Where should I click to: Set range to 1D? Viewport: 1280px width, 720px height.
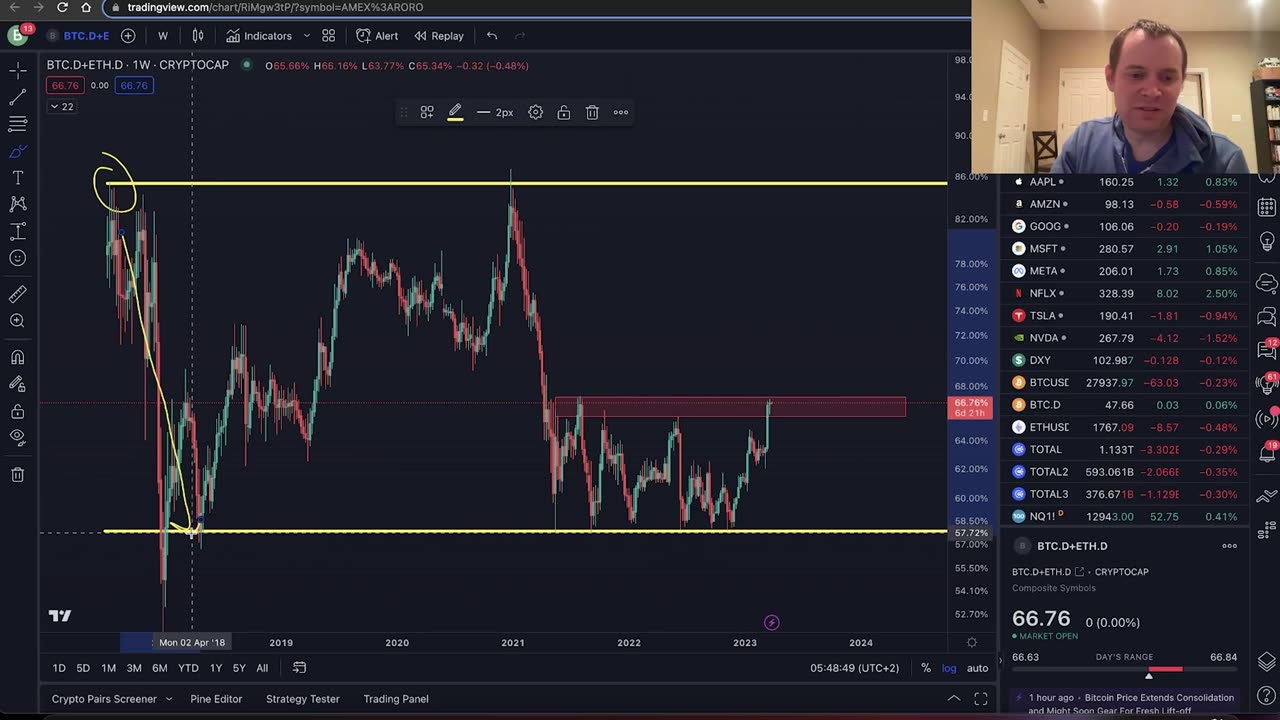pyautogui.click(x=59, y=668)
